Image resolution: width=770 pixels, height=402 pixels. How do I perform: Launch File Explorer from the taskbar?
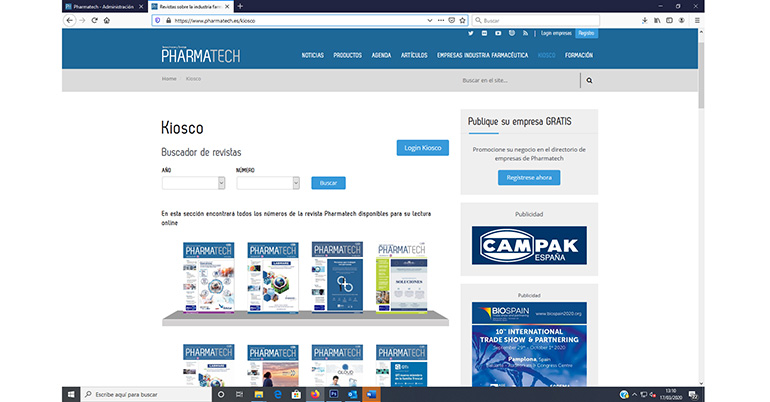tap(259, 394)
